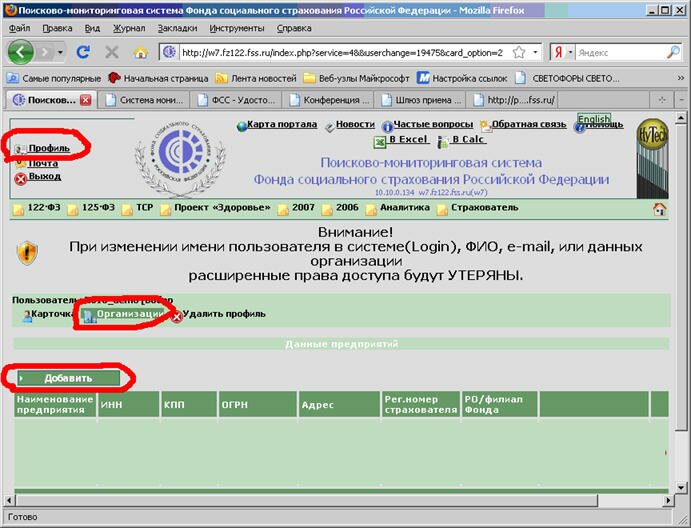The height and width of the screenshot is (528, 691).
Task: Click the HyTech logo badge
Action: point(653,134)
